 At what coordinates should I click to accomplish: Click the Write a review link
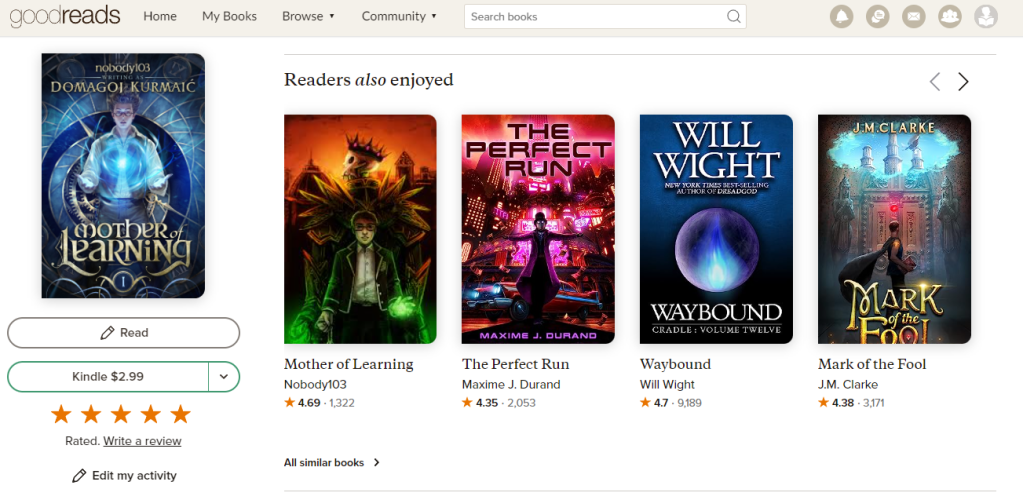point(142,441)
